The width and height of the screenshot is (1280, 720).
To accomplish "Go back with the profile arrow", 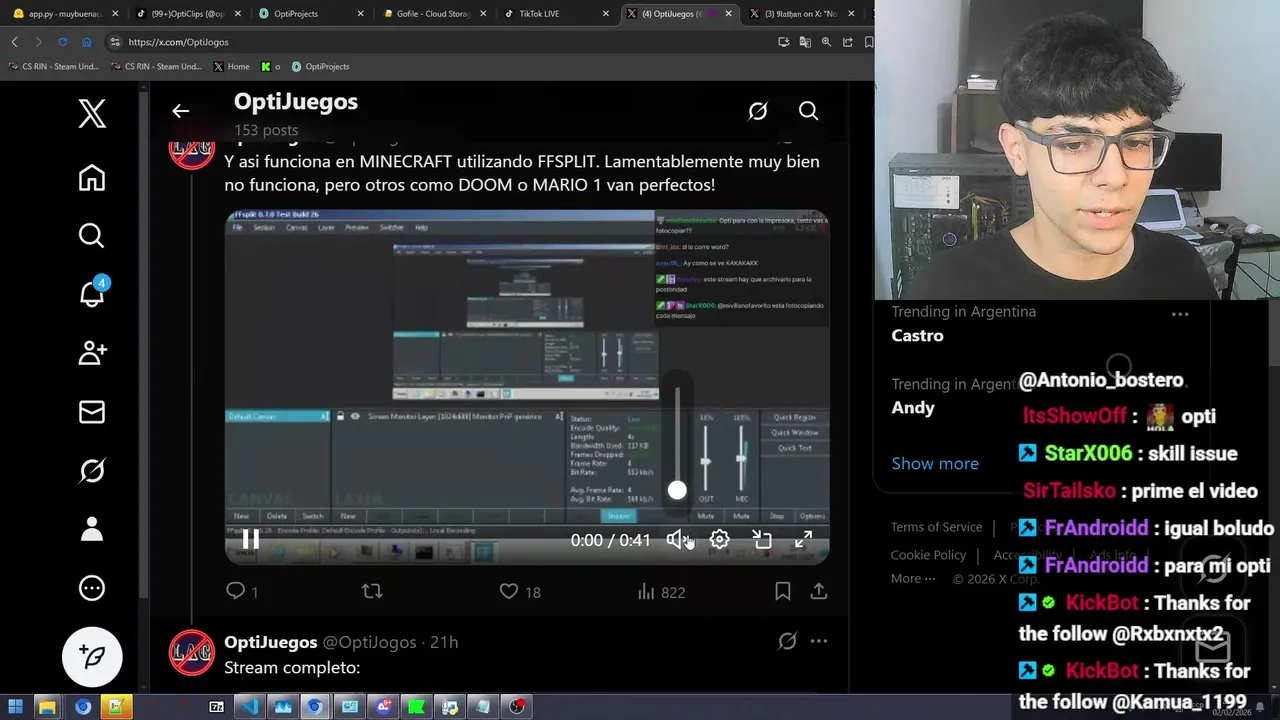I will pos(180,111).
